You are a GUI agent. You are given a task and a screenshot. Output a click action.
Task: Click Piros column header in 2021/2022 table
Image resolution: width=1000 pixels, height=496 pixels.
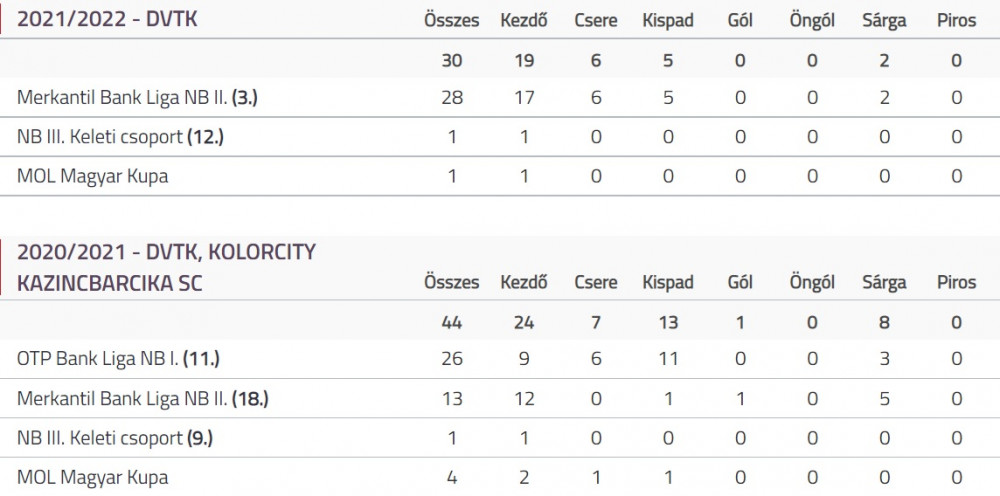click(x=956, y=20)
